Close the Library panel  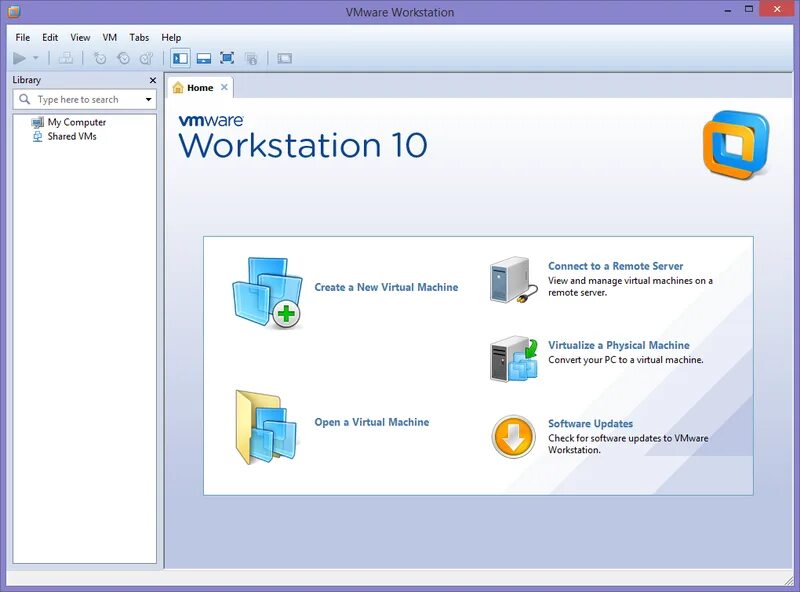pyautogui.click(x=153, y=80)
